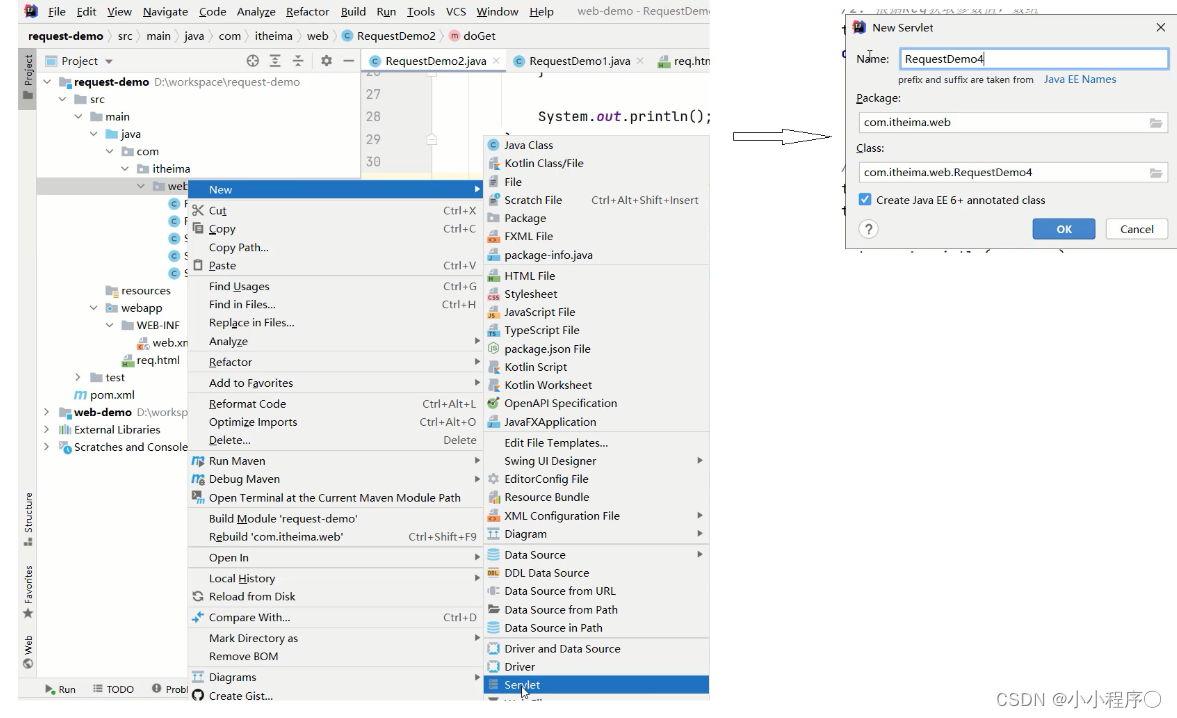
Task: Click the Name input field
Action: tap(1034, 59)
